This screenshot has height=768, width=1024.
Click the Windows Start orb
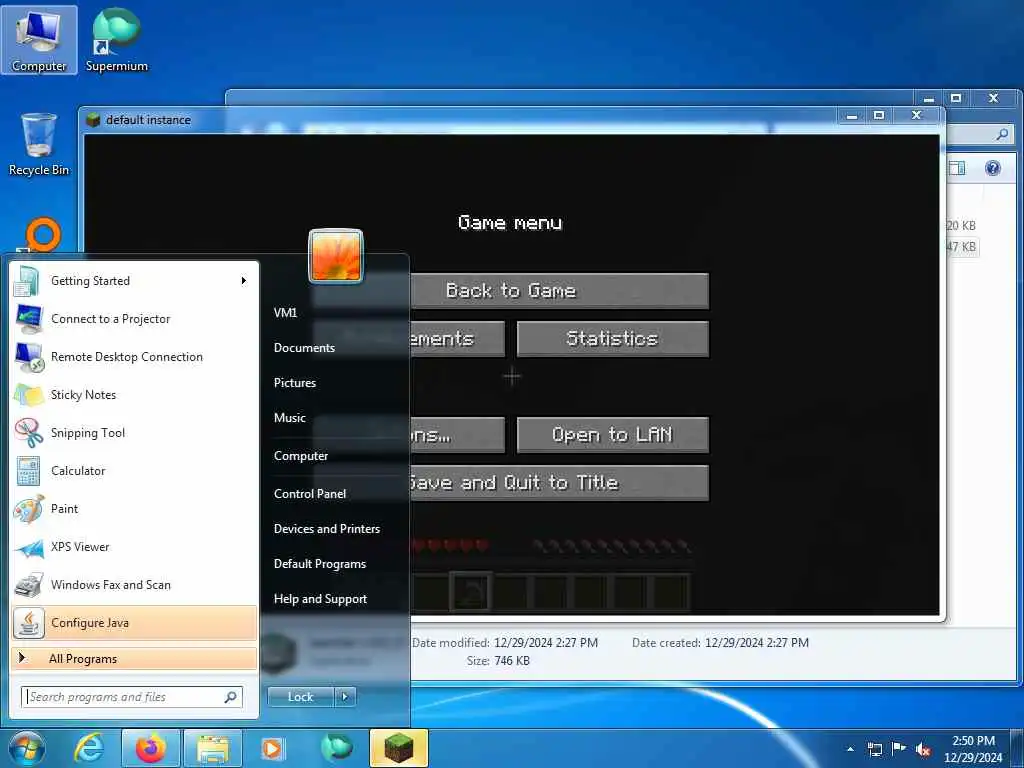point(26,749)
